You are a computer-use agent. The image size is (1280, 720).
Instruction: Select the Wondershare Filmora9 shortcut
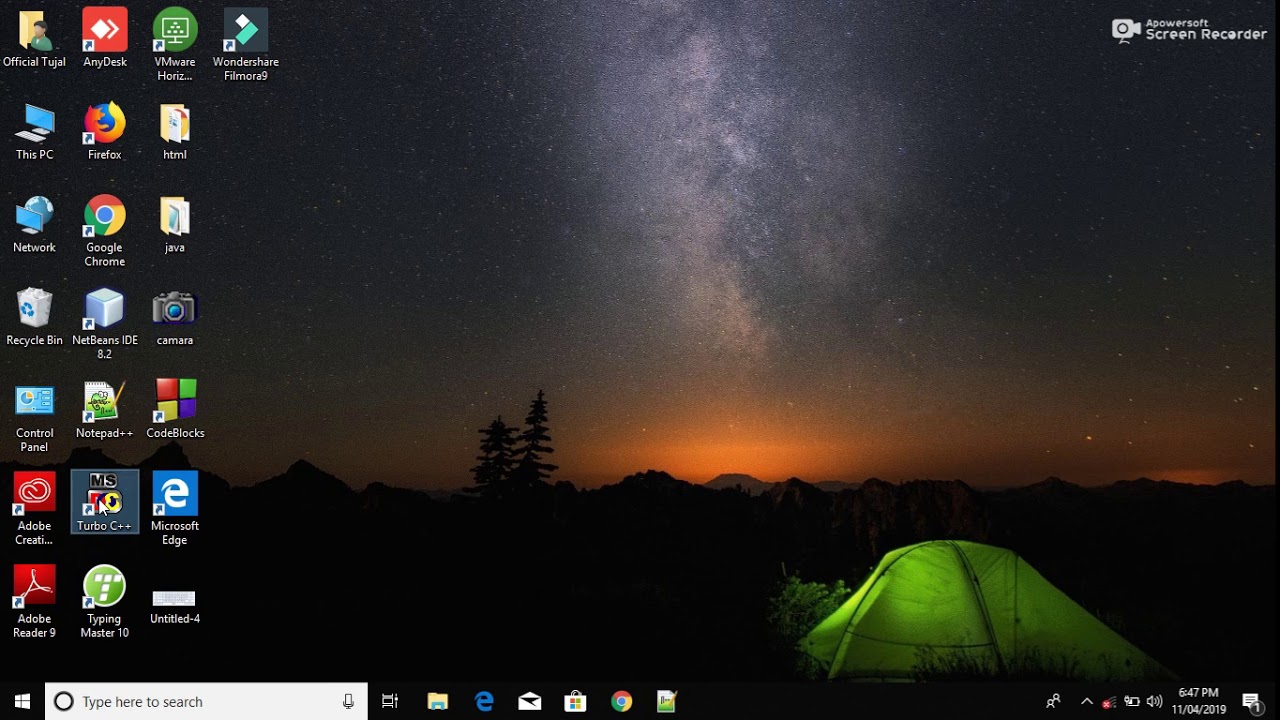pyautogui.click(x=245, y=45)
